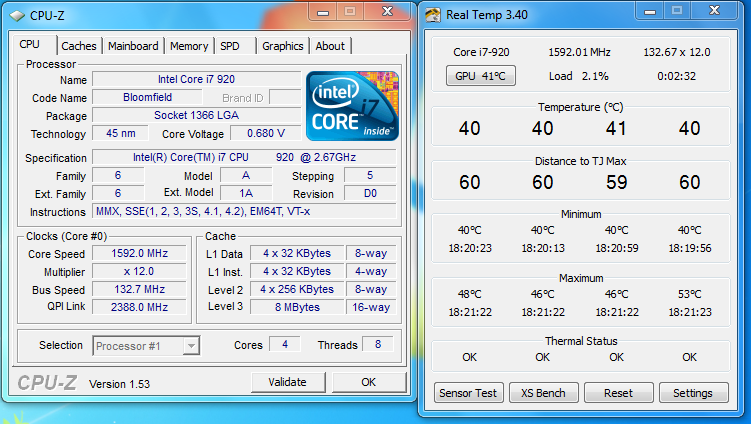
Task: Click the Revision value 'D0'
Action: [x=370, y=194]
